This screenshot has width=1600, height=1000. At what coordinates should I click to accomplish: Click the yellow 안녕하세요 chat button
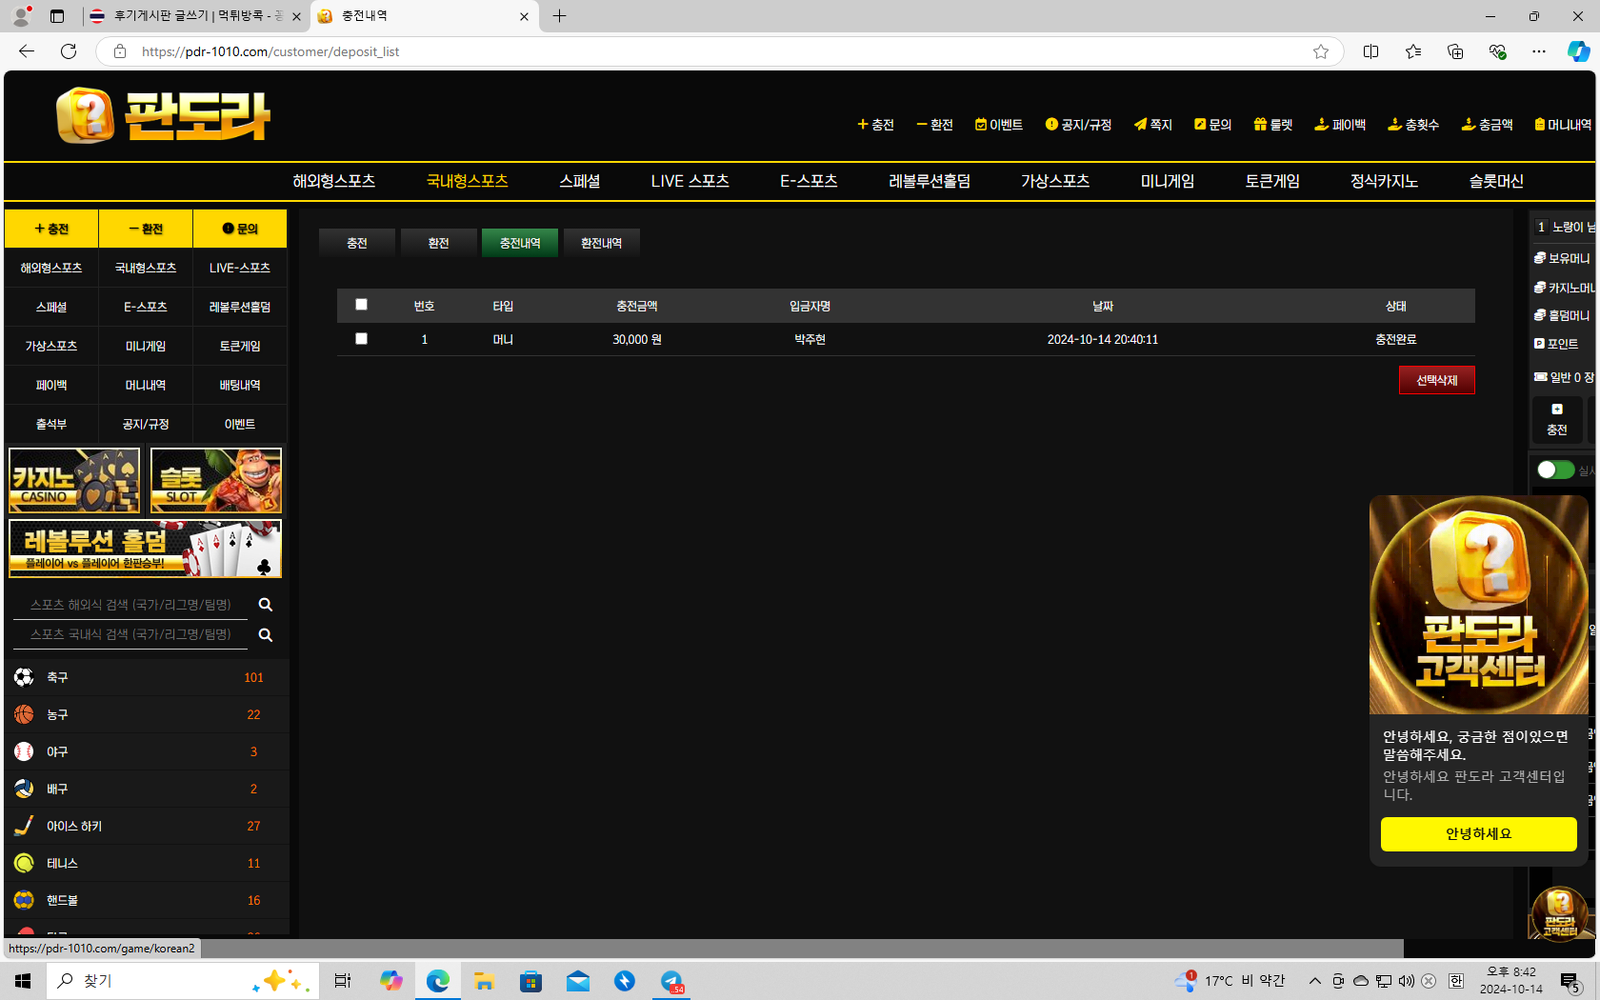point(1478,834)
